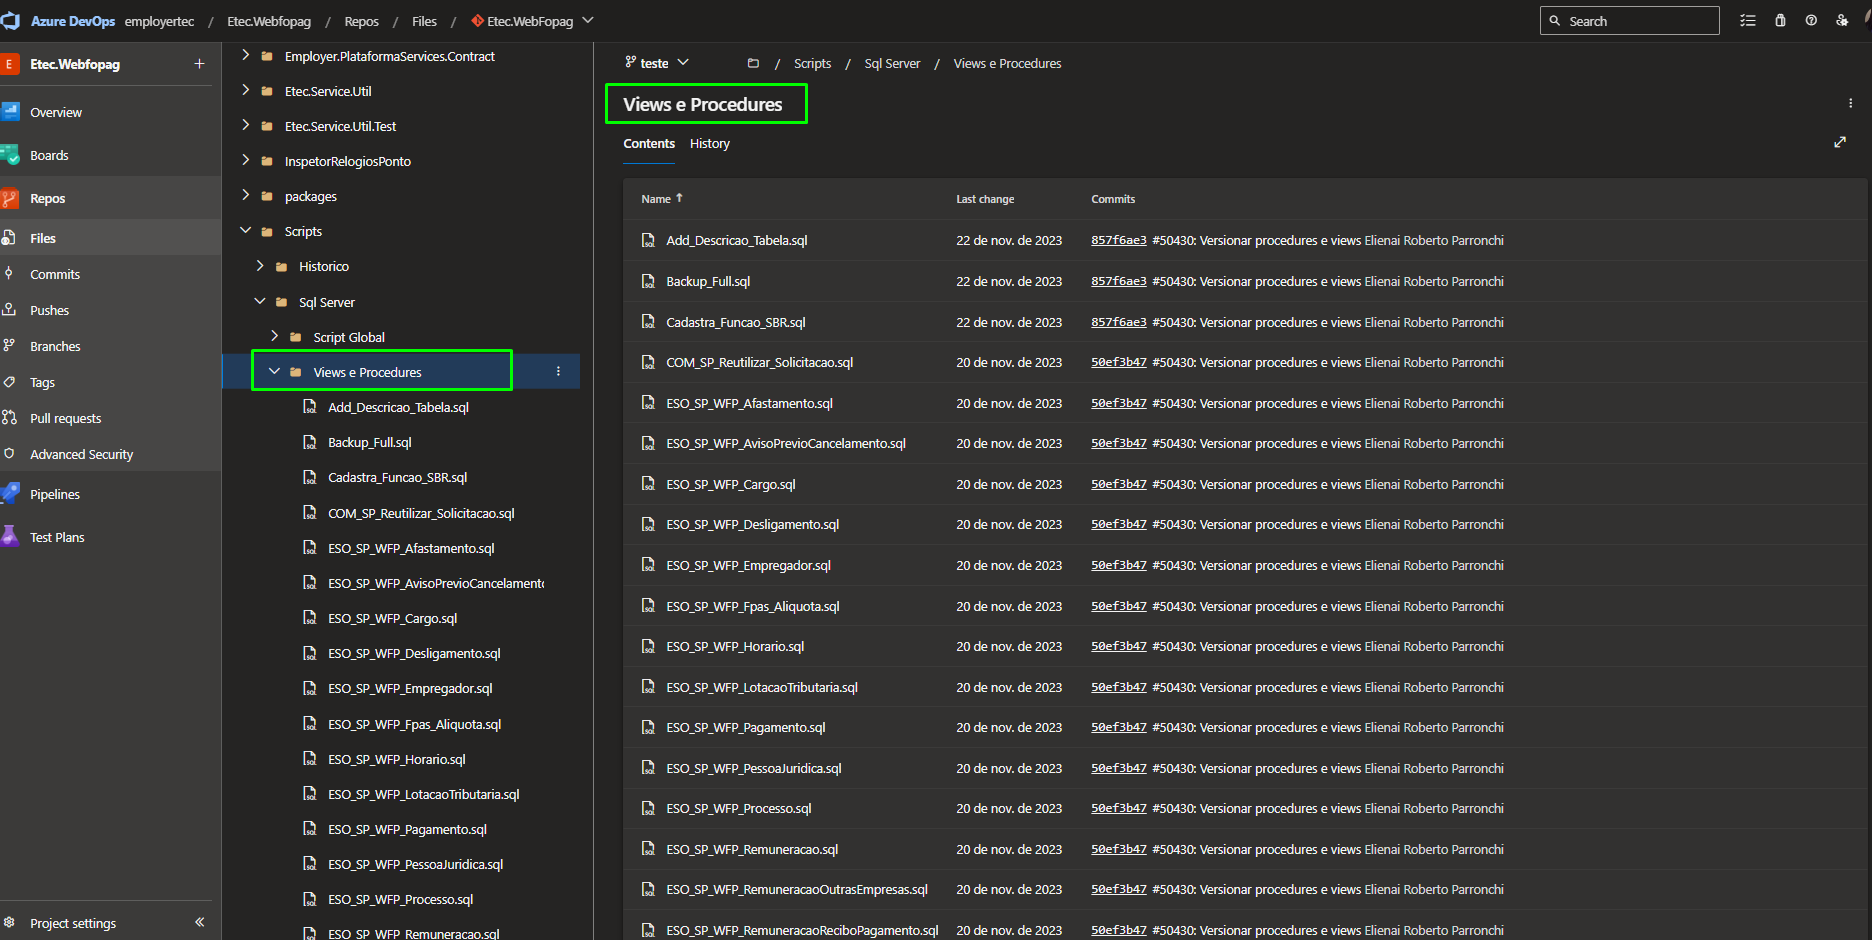Expand the Script Global folder
The image size is (1872, 940).
coord(275,337)
